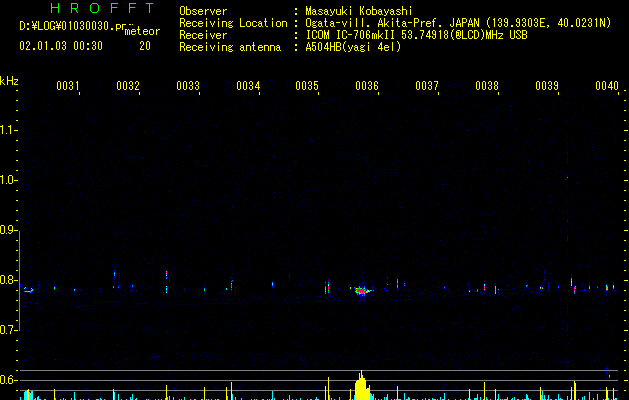The image size is (629, 400).
Task: Click time marker 0037
Action: coord(427,86)
